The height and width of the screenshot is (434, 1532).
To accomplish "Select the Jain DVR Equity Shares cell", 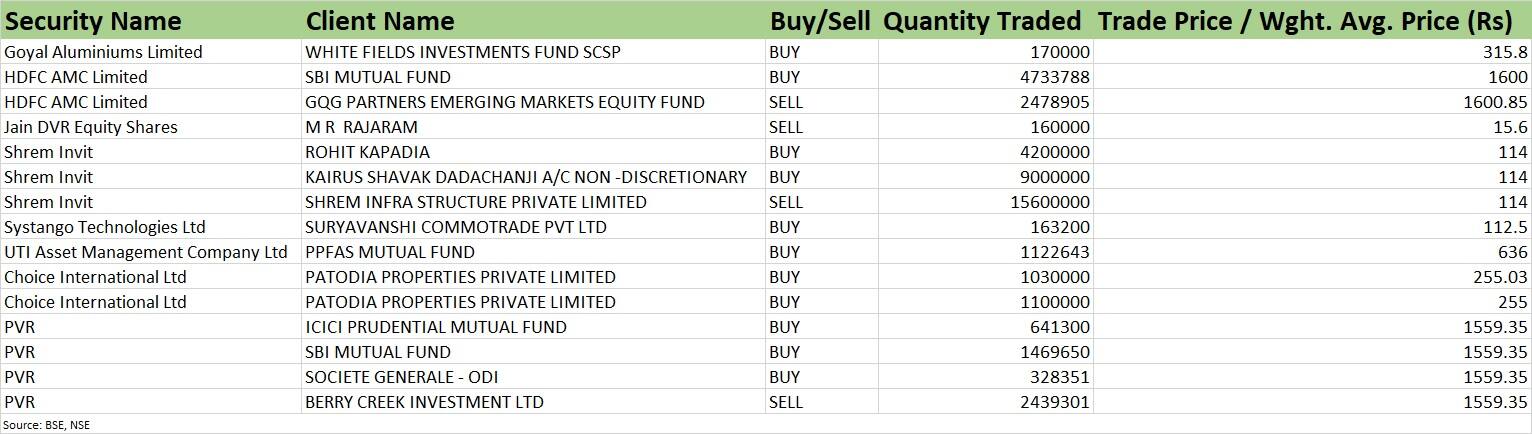I will pos(151,127).
